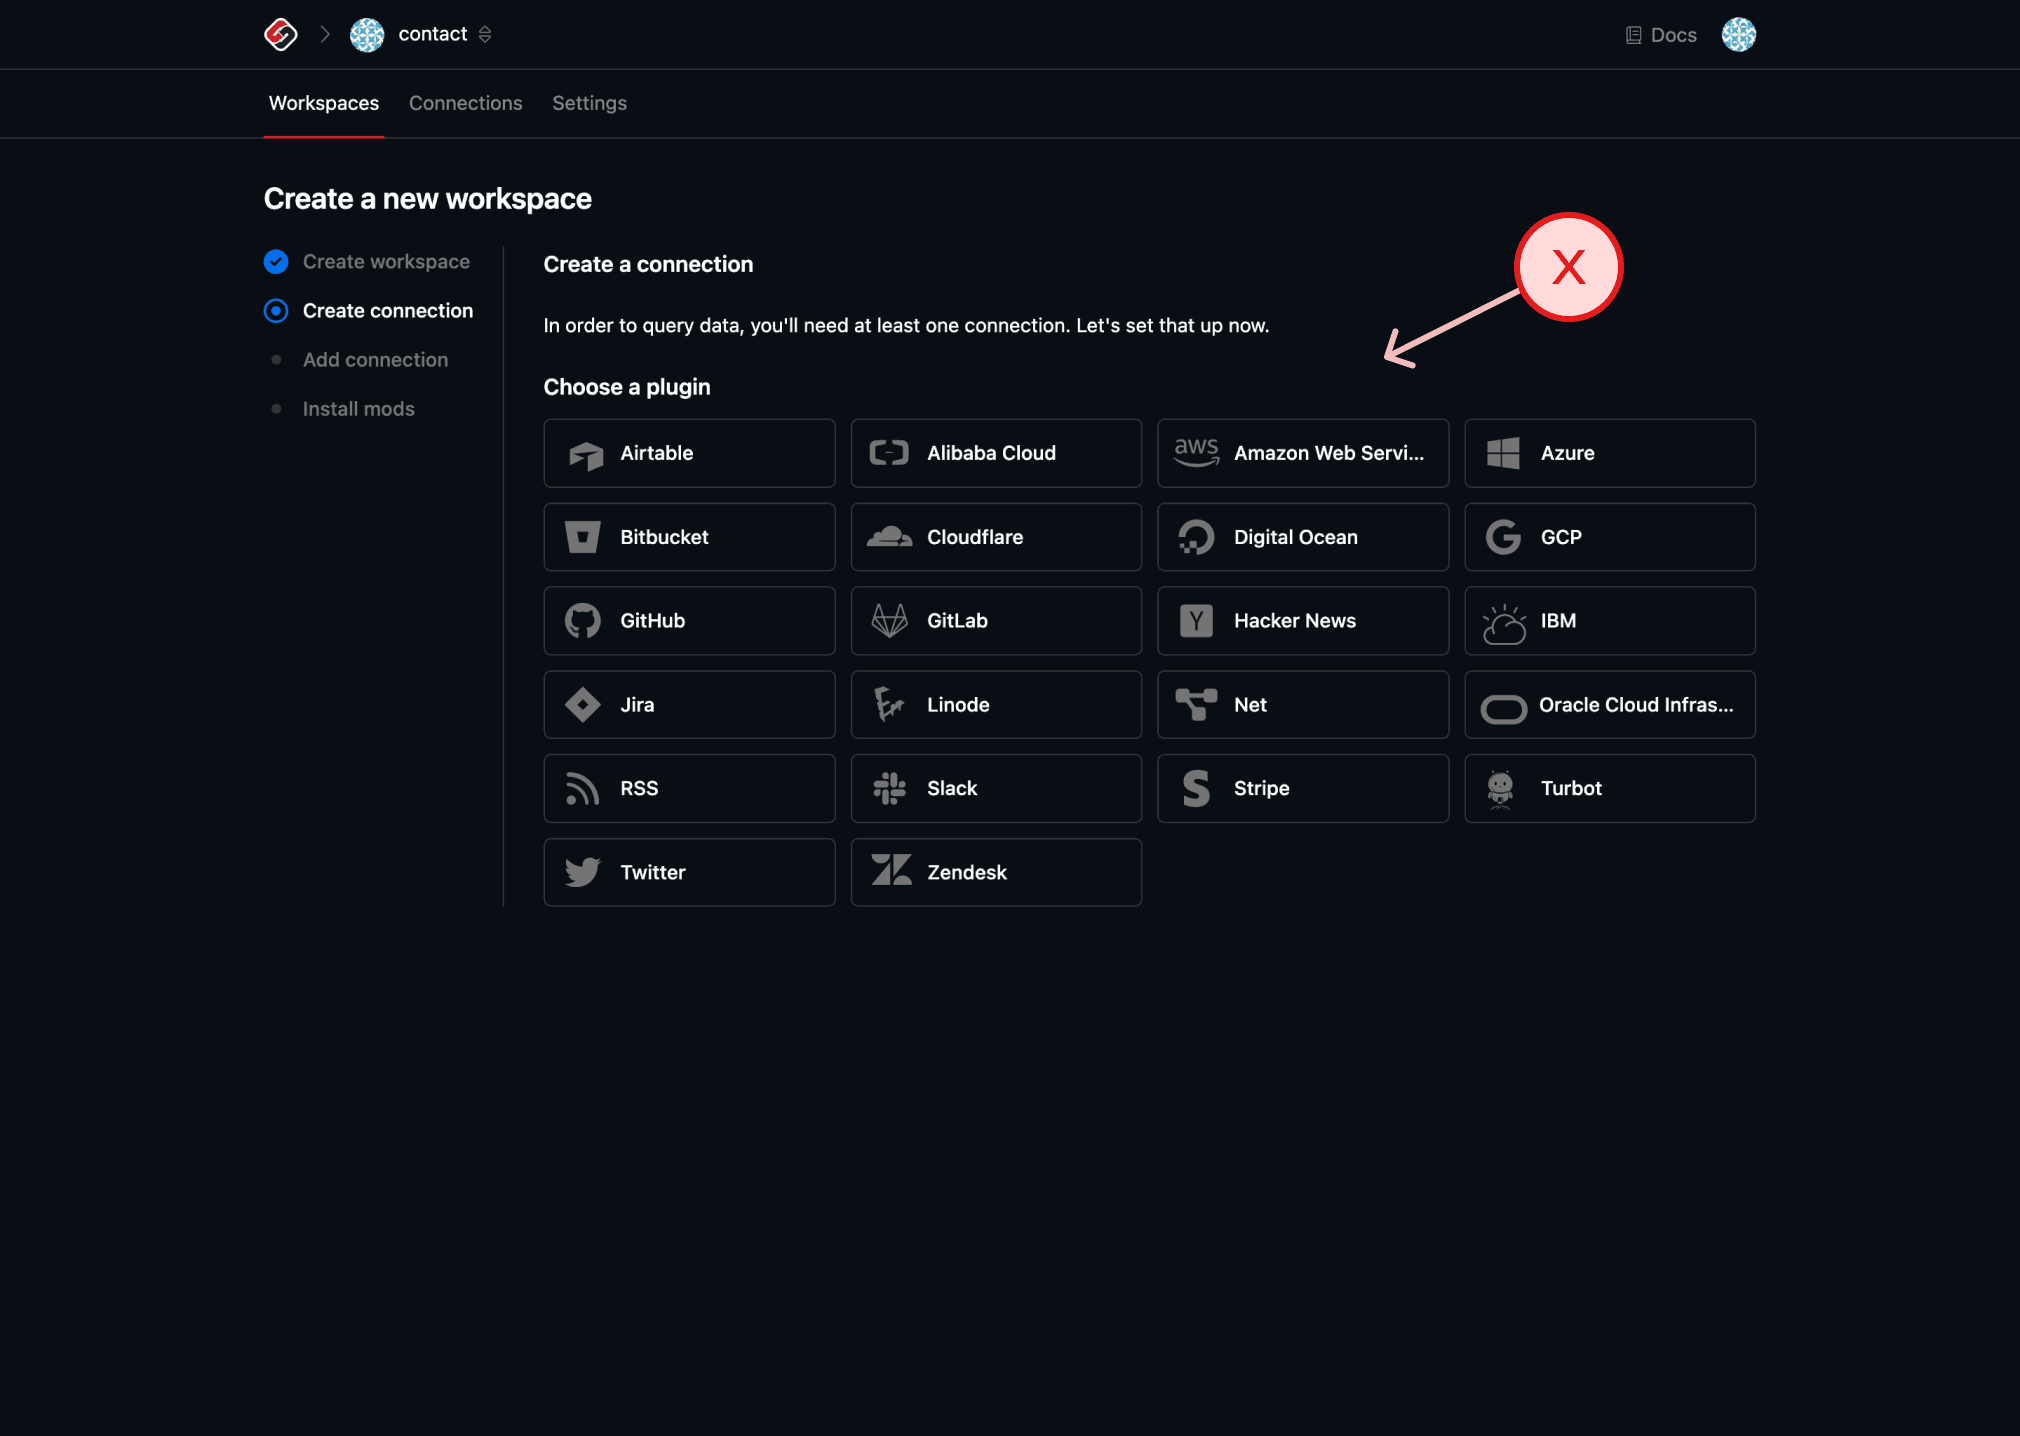This screenshot has width=2020, height=1436.
Task: Select the Net network icon
Action: coord(1196,704)
